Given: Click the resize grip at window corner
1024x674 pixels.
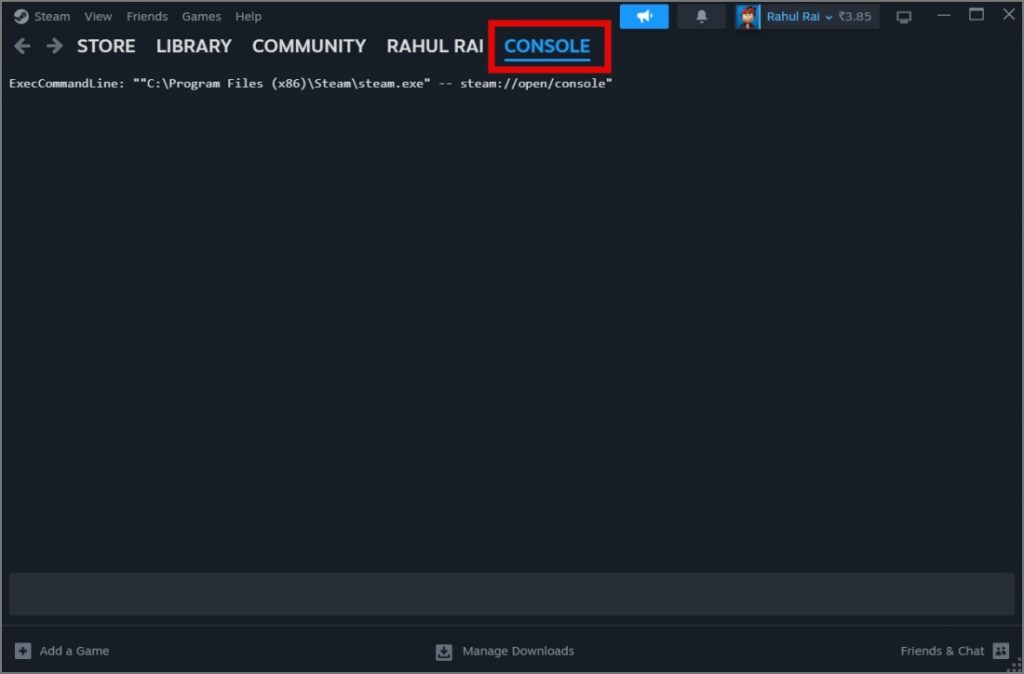Looking at the screenshot, I should [1016, 666].
